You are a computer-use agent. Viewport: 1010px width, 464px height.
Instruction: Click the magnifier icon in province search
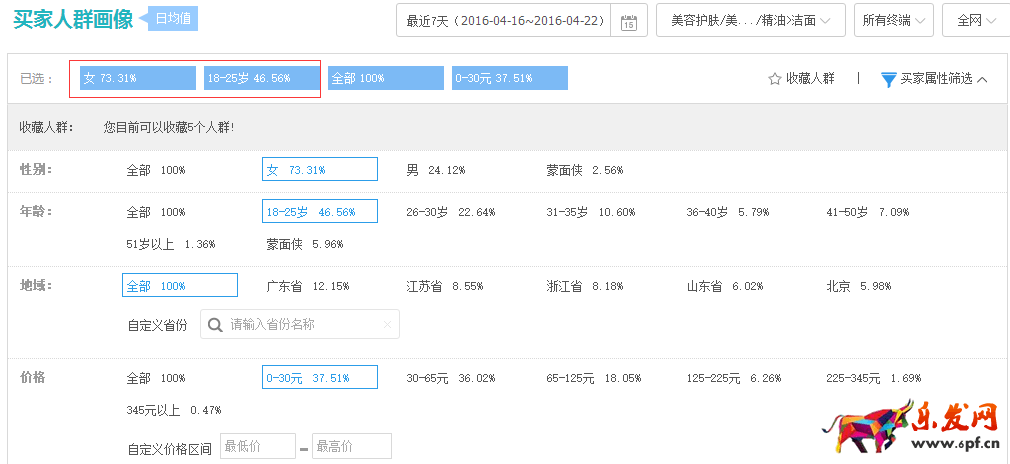click(215, 325)
